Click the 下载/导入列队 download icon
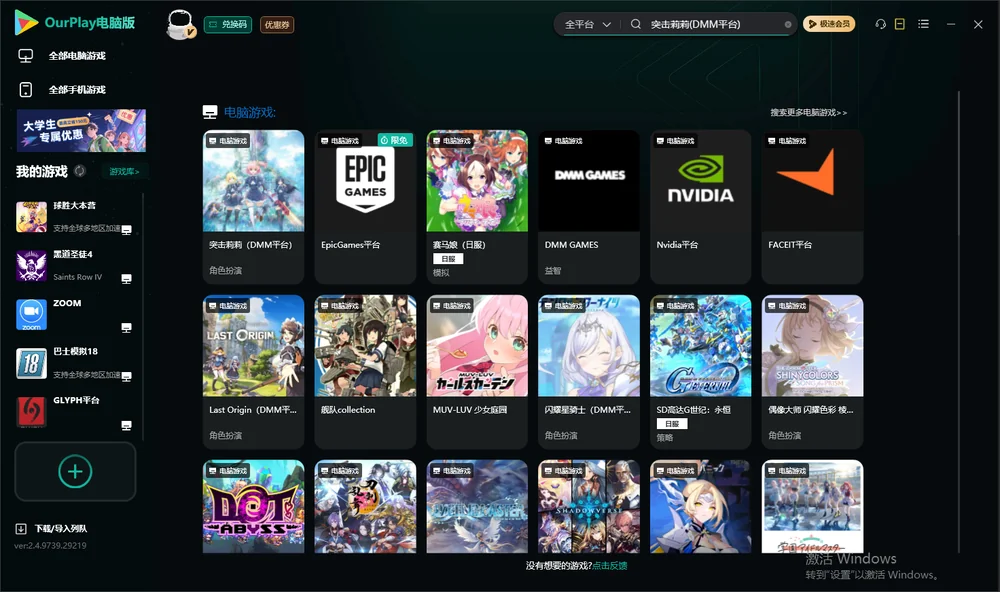The height and width of the screenshot is (592, 1000). [x=21, y=529]
